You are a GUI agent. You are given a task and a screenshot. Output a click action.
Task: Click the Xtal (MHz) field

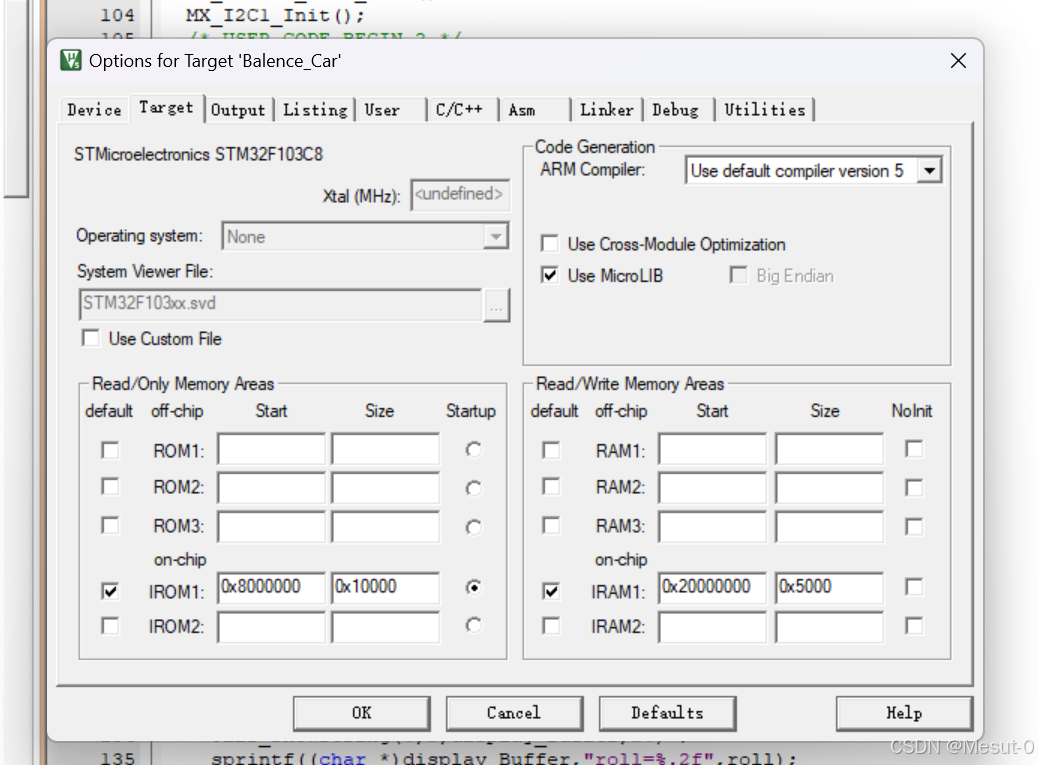460,195
